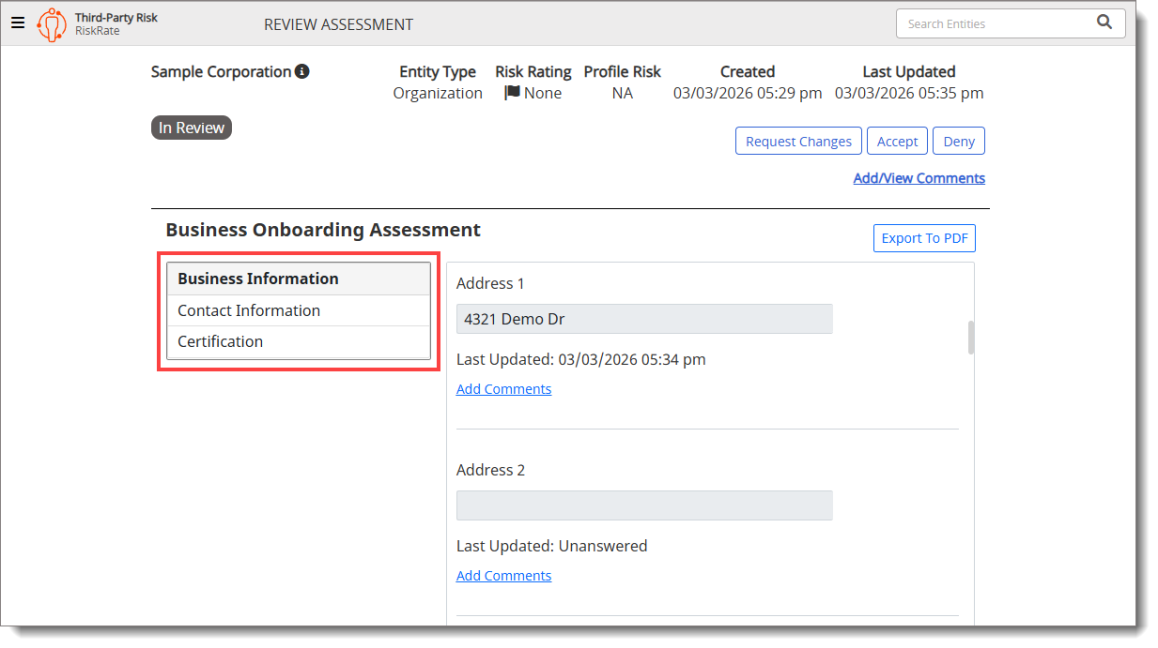Click the Third-Party Risk RiskRate logo
The image size is (1158, 648).
pyautogui.click(x=52, y=24)
